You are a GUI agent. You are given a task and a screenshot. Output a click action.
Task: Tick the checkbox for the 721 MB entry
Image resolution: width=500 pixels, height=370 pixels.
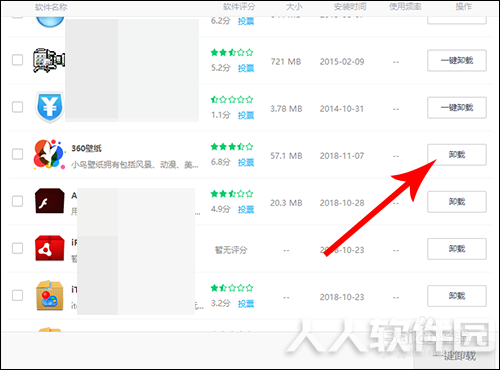[17, 60]
